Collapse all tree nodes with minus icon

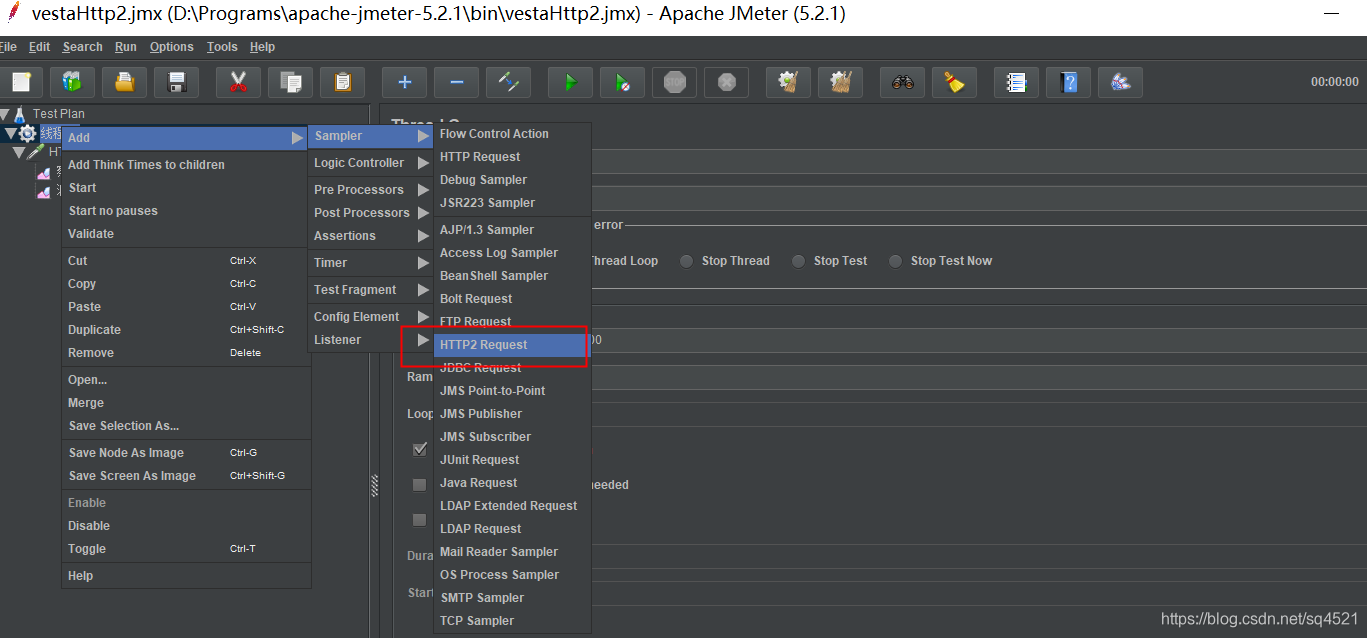(456, 82)
